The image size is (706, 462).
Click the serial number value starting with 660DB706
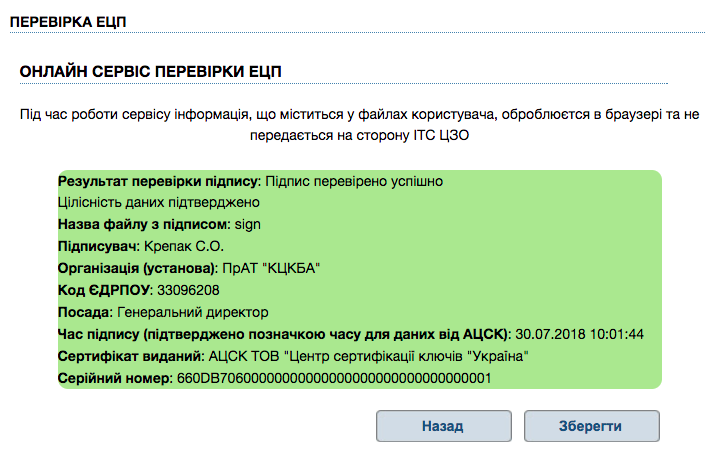[x=333, y=379]
